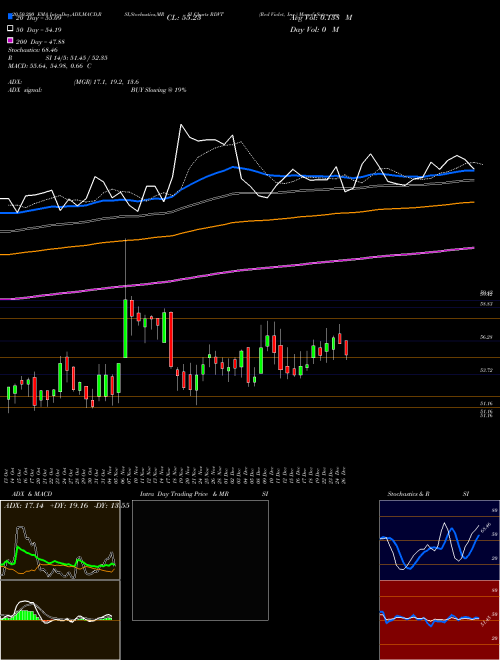Click the 'SI 14/3: 51.45 / 52.33' reading
The height and width of the screenshot is (660, 500).
[x=77, y=58]
